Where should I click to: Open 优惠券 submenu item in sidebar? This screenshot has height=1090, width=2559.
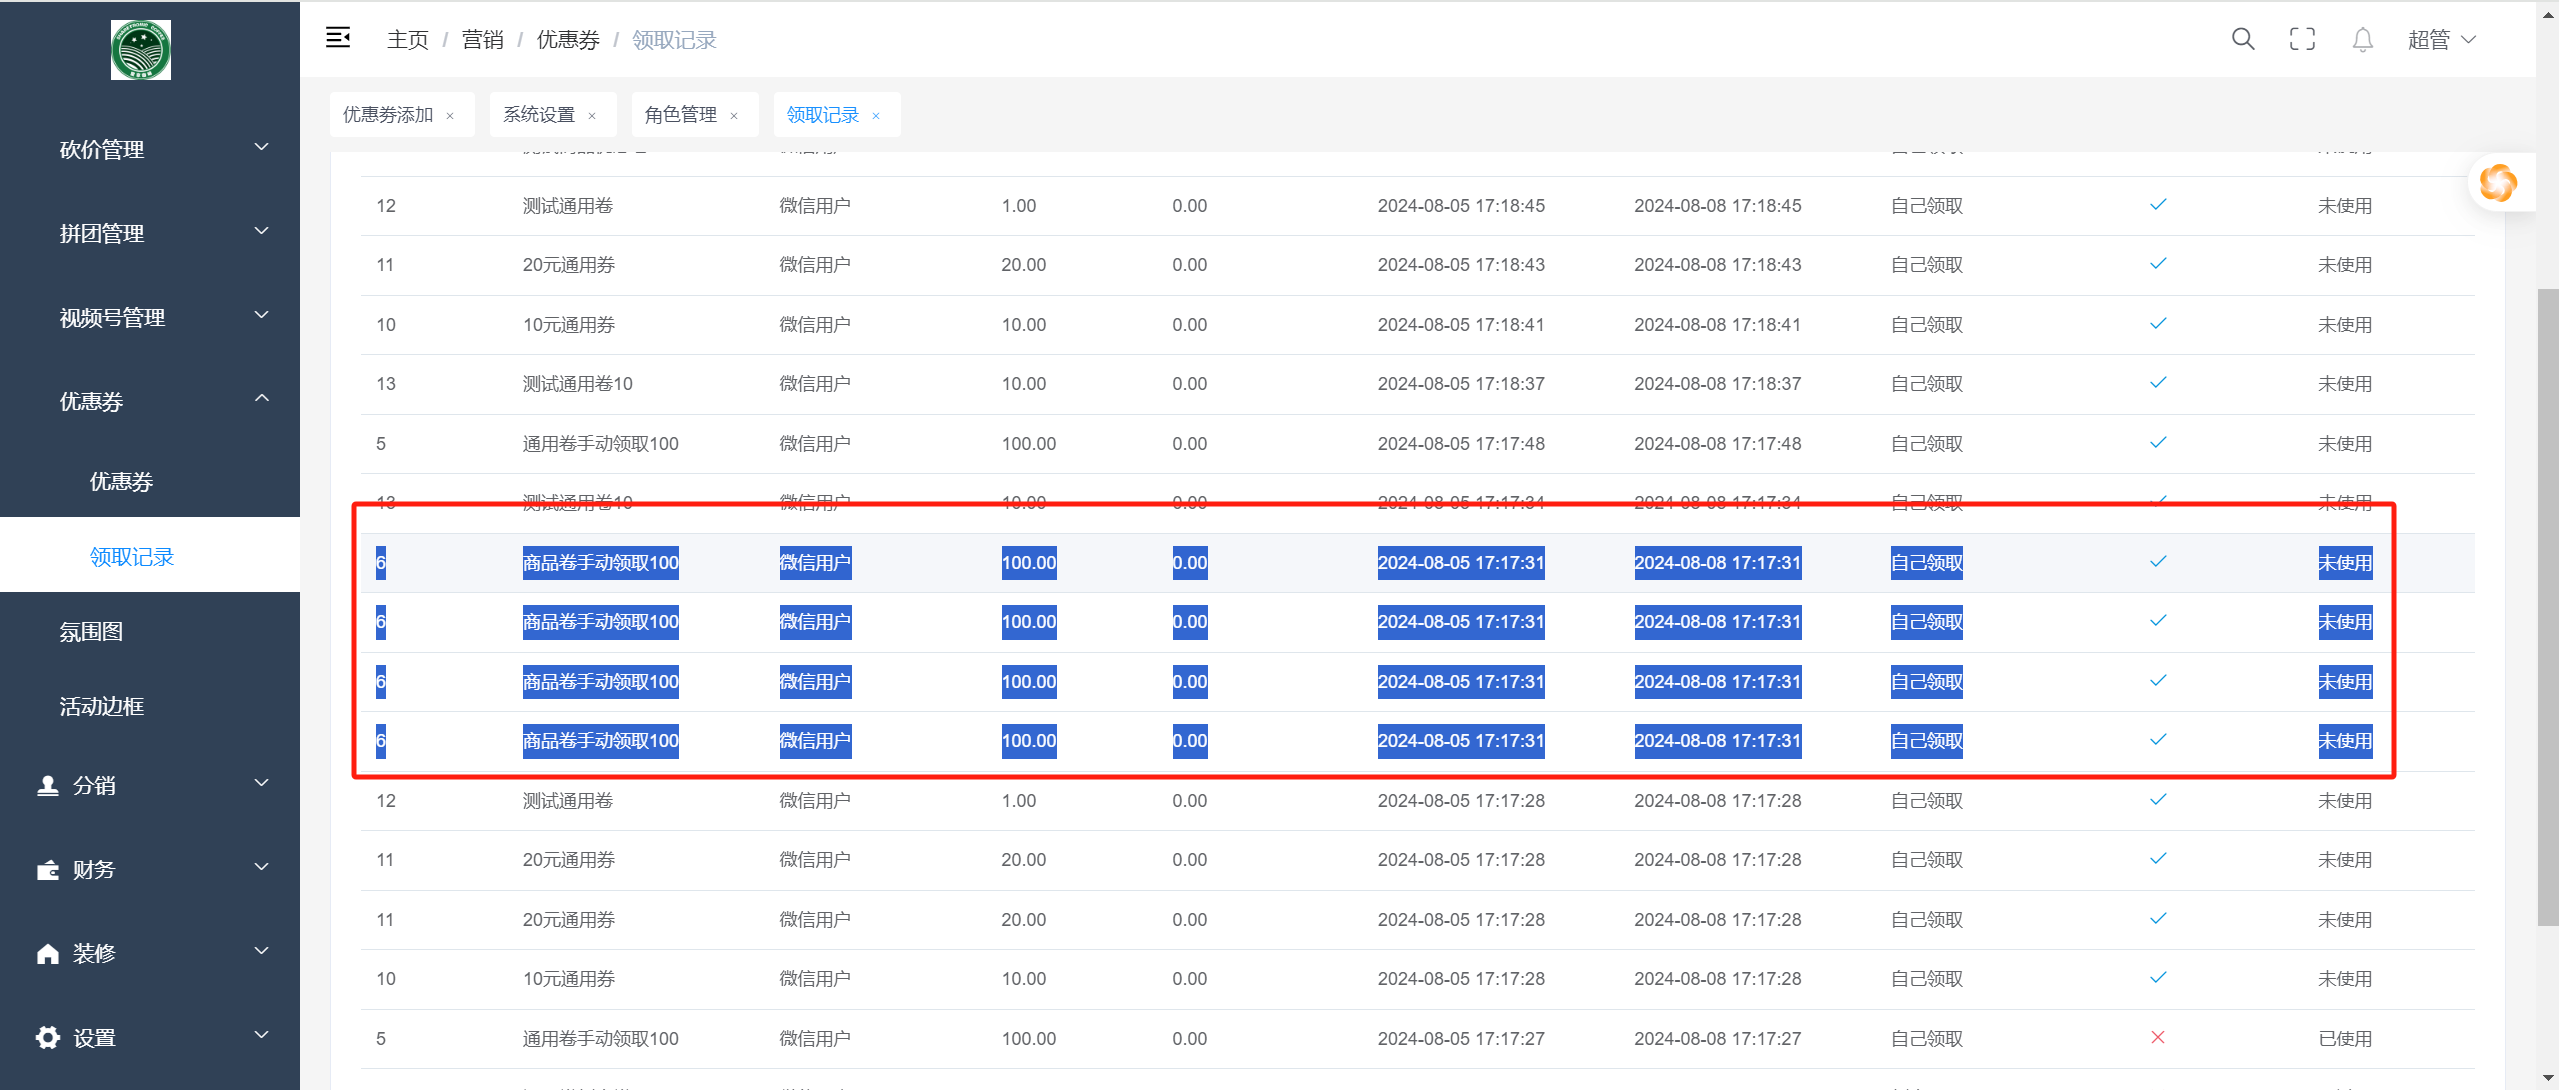pos(150,481)
